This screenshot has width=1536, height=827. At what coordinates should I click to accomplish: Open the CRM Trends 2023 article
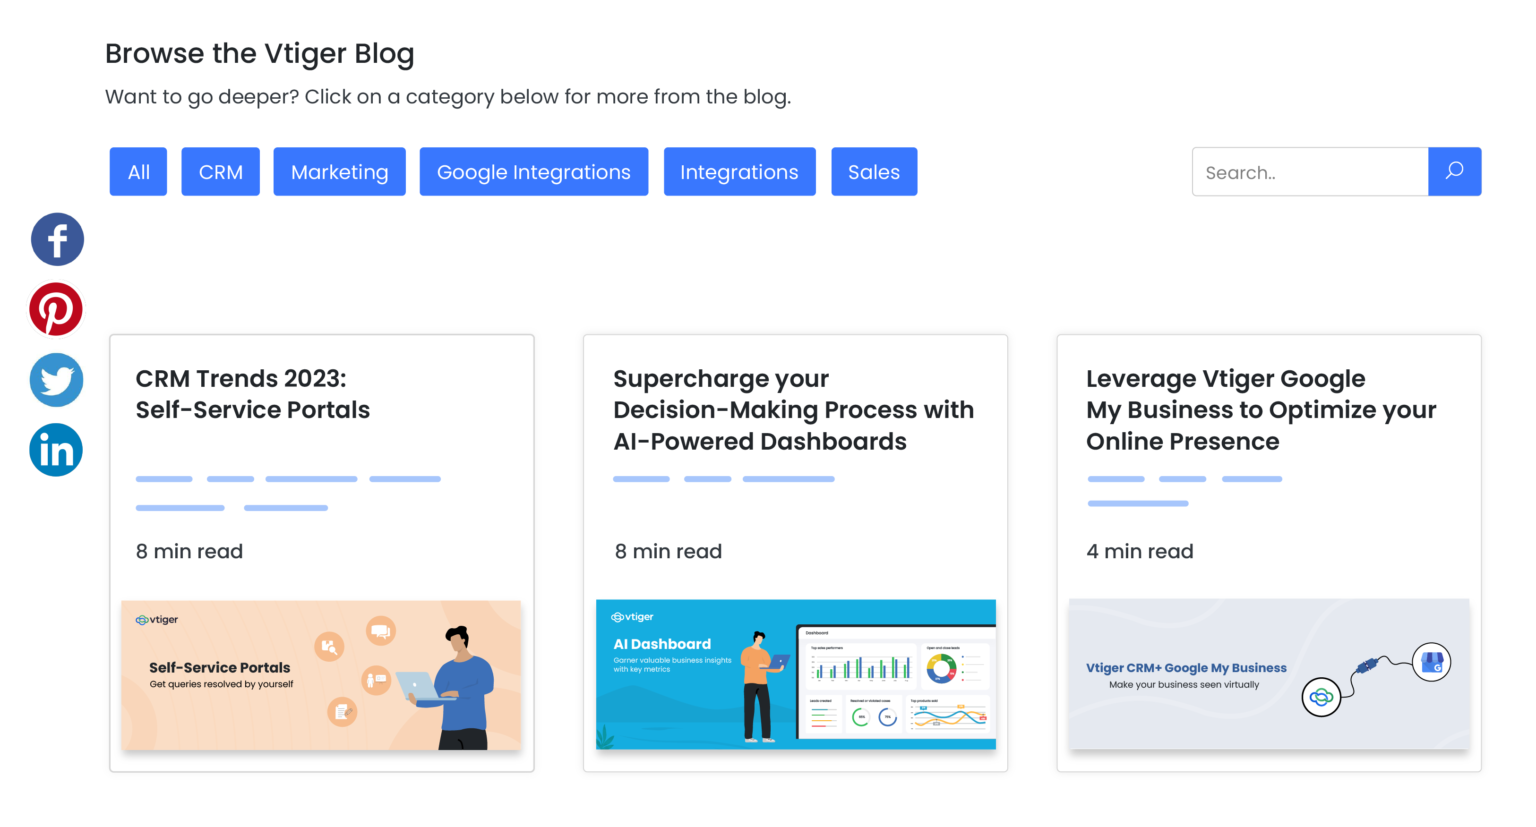[252, 394]
